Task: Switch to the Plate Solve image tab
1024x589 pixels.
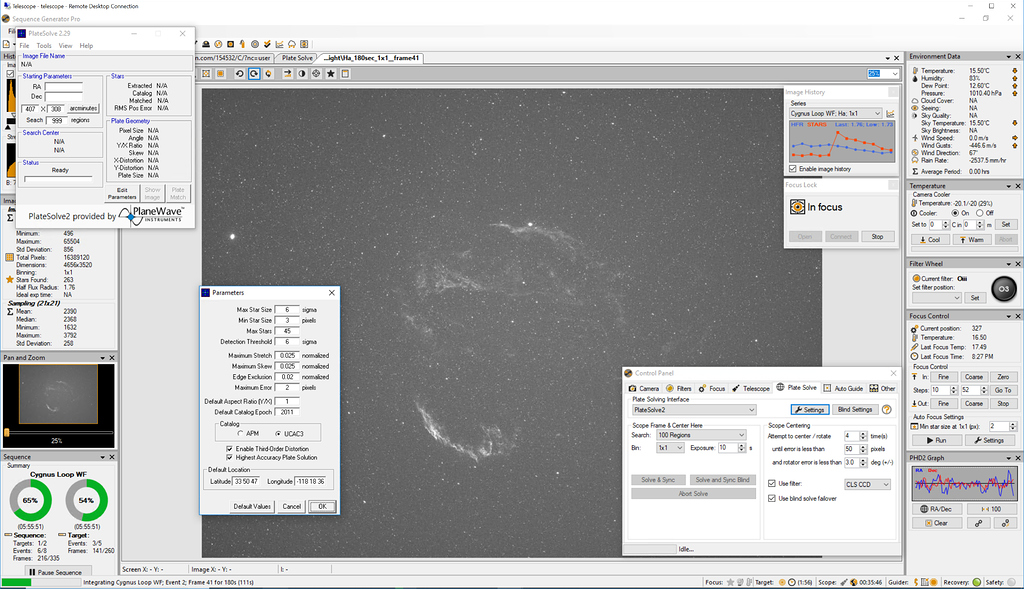Action: pos(296,57)
